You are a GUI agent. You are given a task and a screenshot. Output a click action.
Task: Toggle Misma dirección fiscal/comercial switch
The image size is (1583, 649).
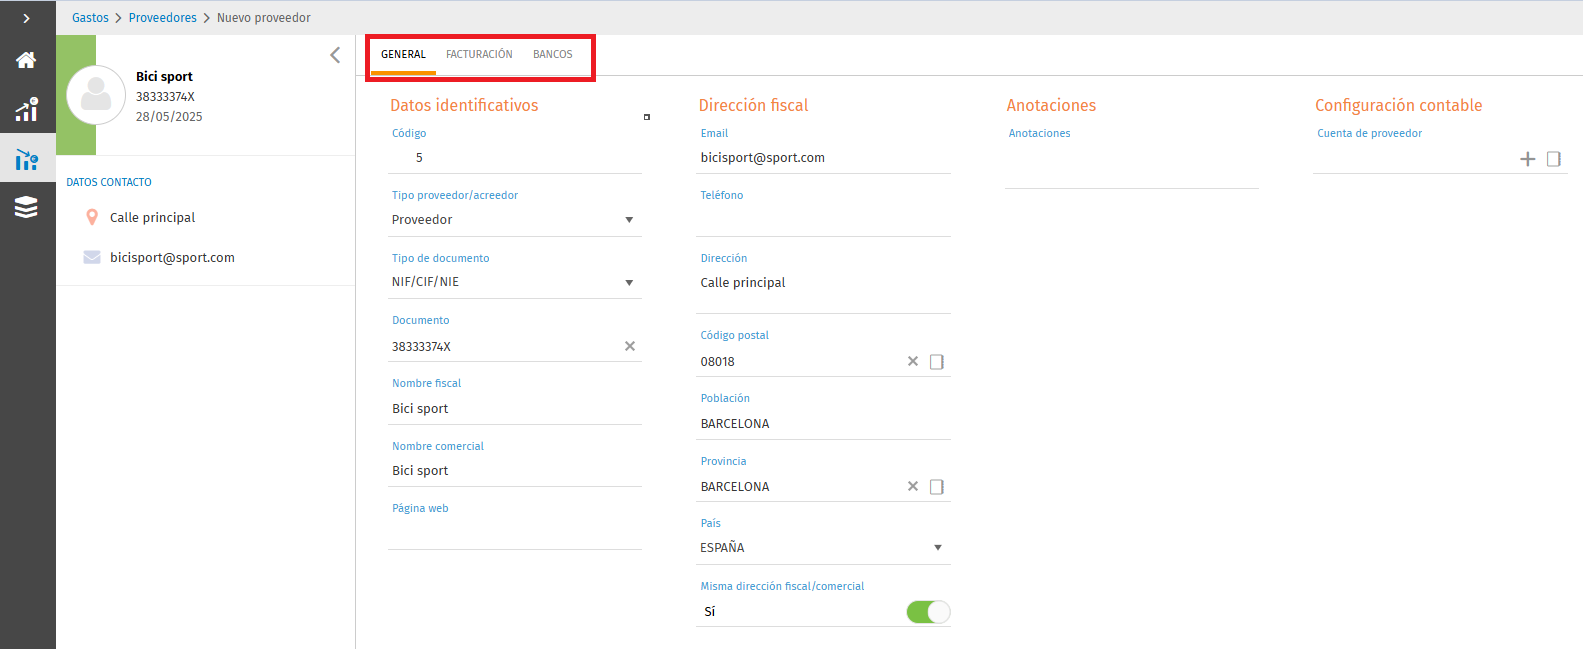928,611
